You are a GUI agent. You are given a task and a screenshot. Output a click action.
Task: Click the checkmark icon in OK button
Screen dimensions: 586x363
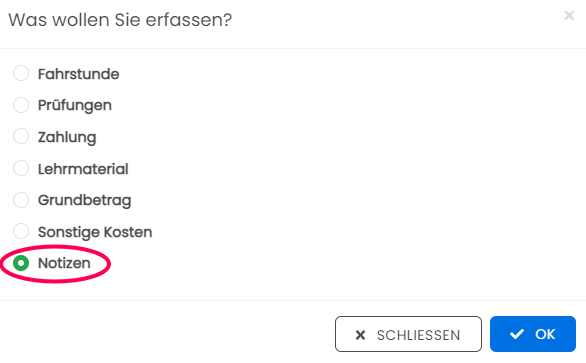[x=516, y=334]
